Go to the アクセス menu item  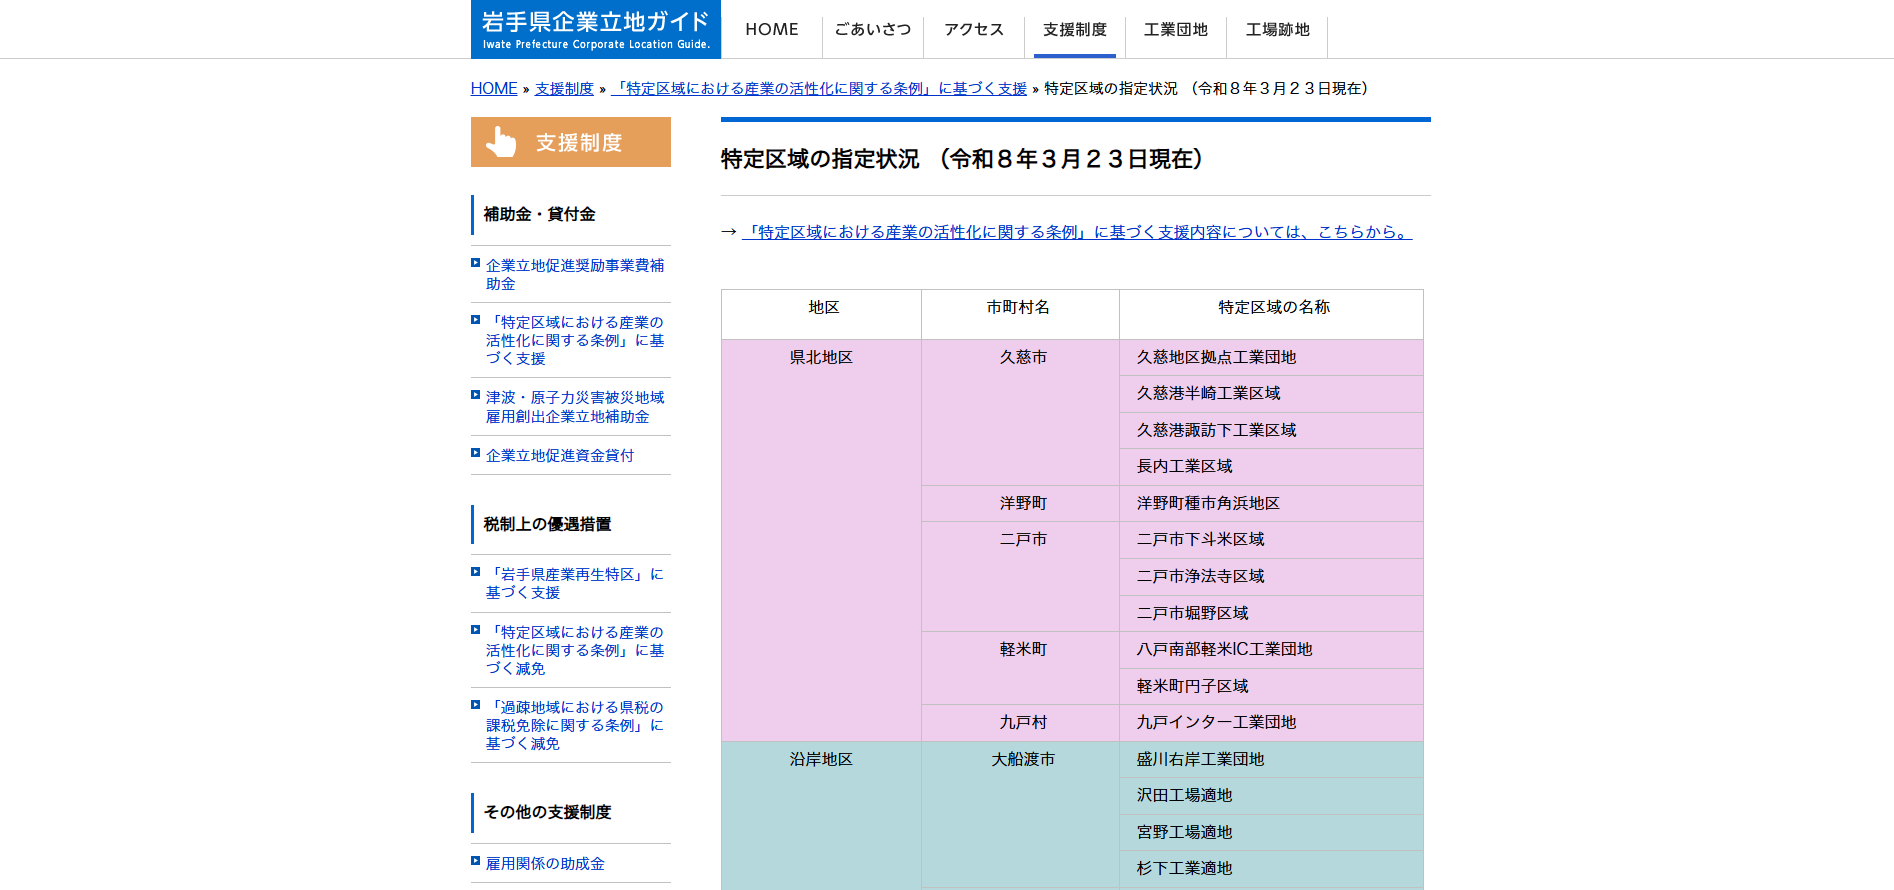(x=974, y=30)
